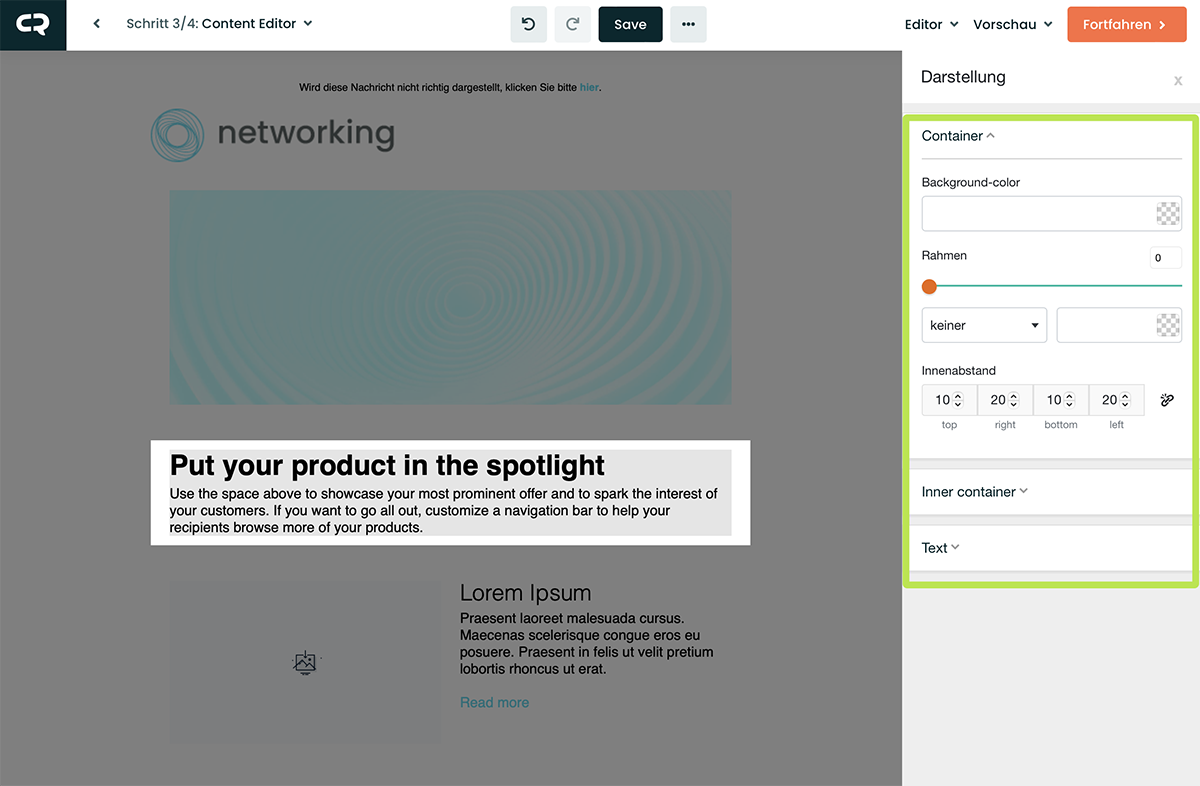The image size is (1200, 786).
Task: Click the Background-color swatch
Action: pos(1167,214)
